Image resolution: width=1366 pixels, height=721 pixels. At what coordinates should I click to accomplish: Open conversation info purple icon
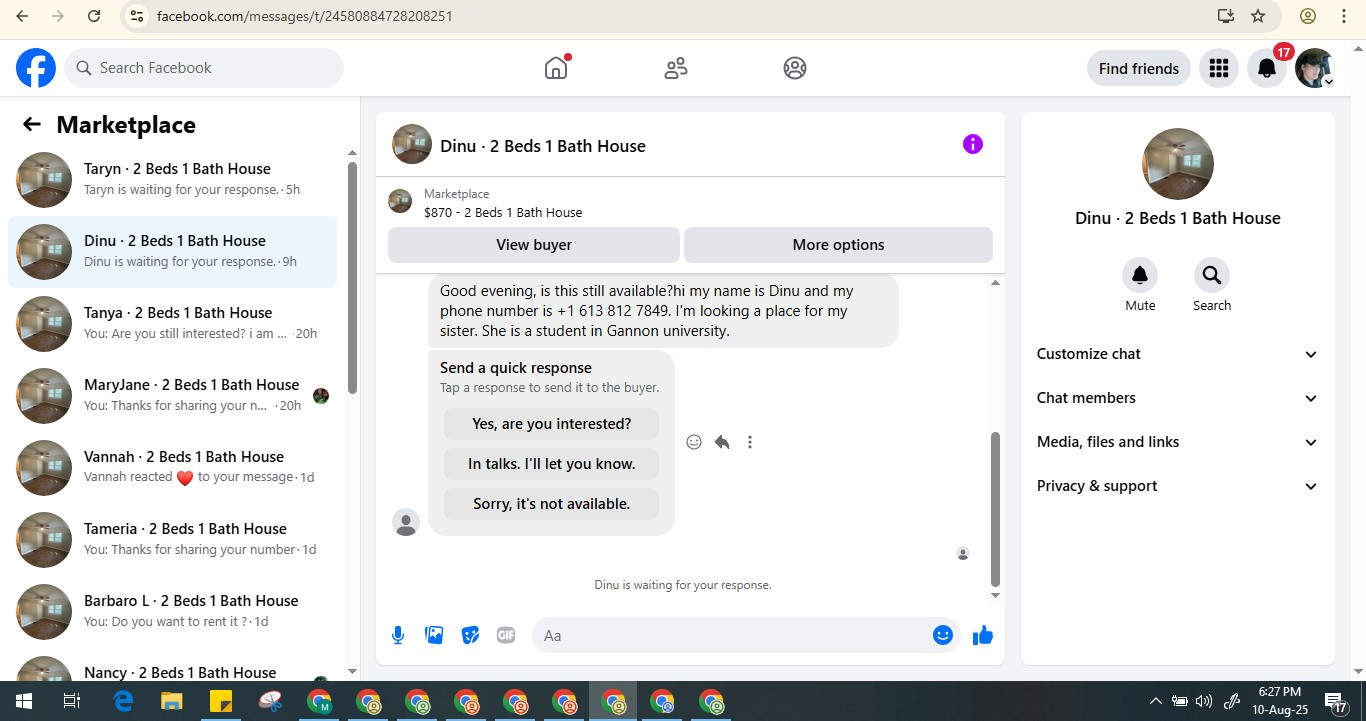973,144
